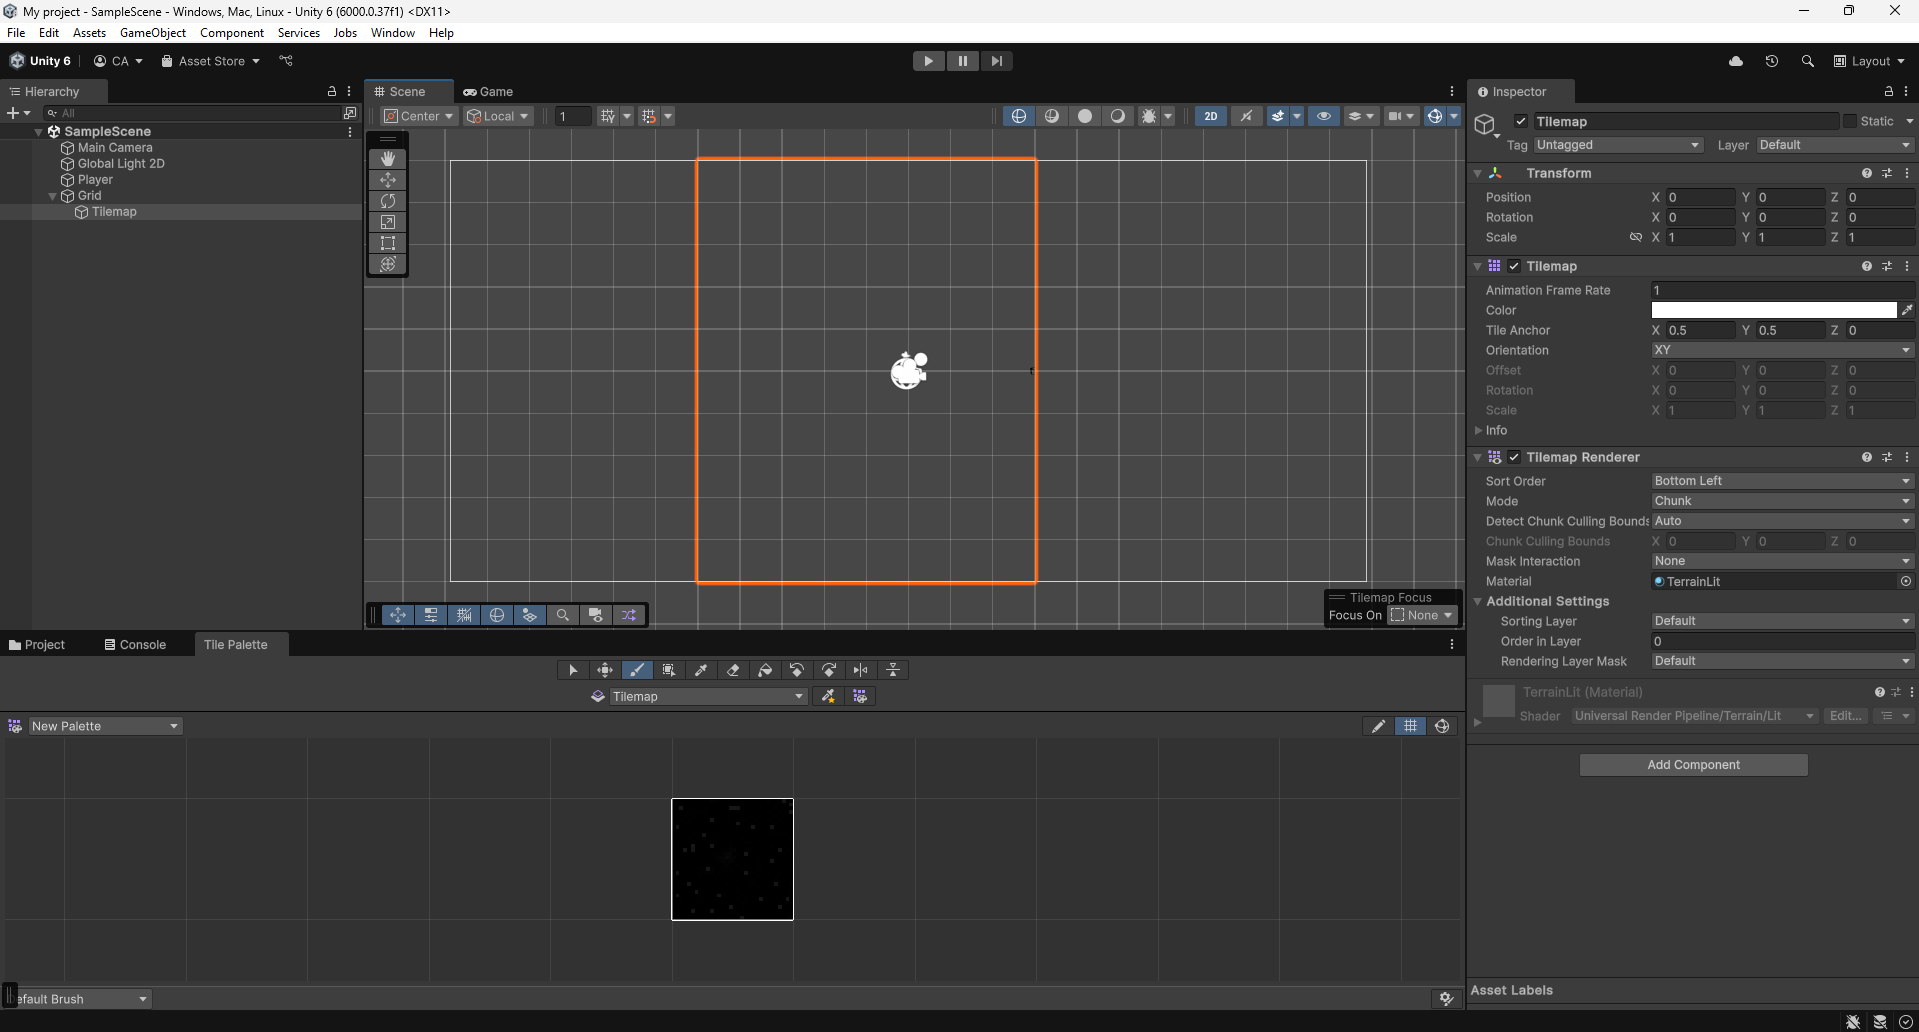Disable the Tilemap Renderer component checkbox
Image resolution: width=1919 pixels, height=1032 pixels.
pos(1514,457)
